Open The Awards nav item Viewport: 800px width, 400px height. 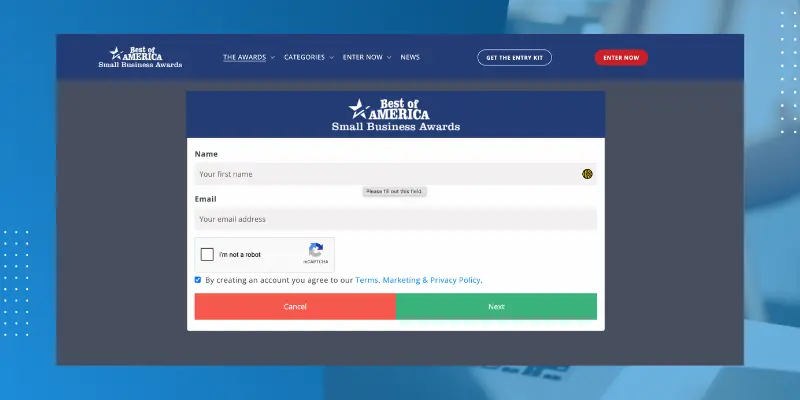pyautogui.click(x=244, y=57)
